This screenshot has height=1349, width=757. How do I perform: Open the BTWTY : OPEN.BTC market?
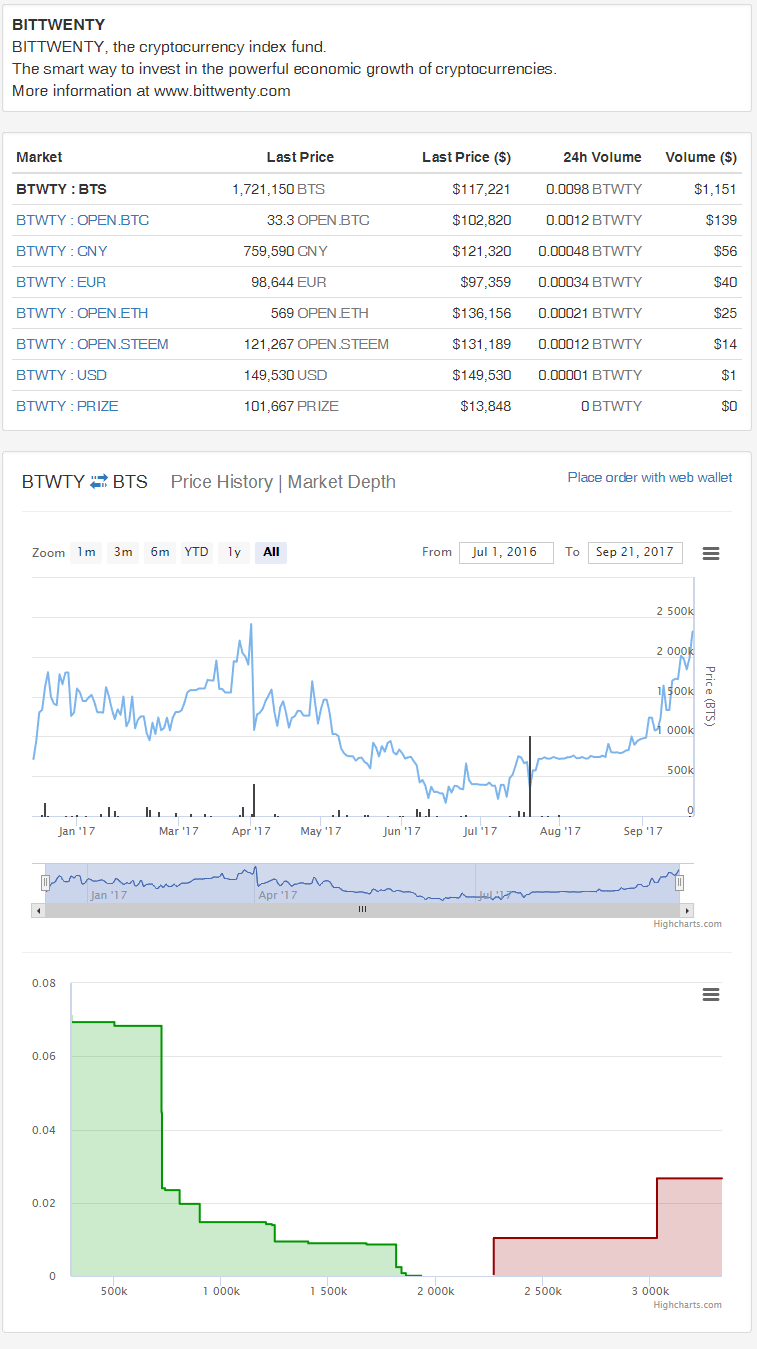(x=83, y=220)
